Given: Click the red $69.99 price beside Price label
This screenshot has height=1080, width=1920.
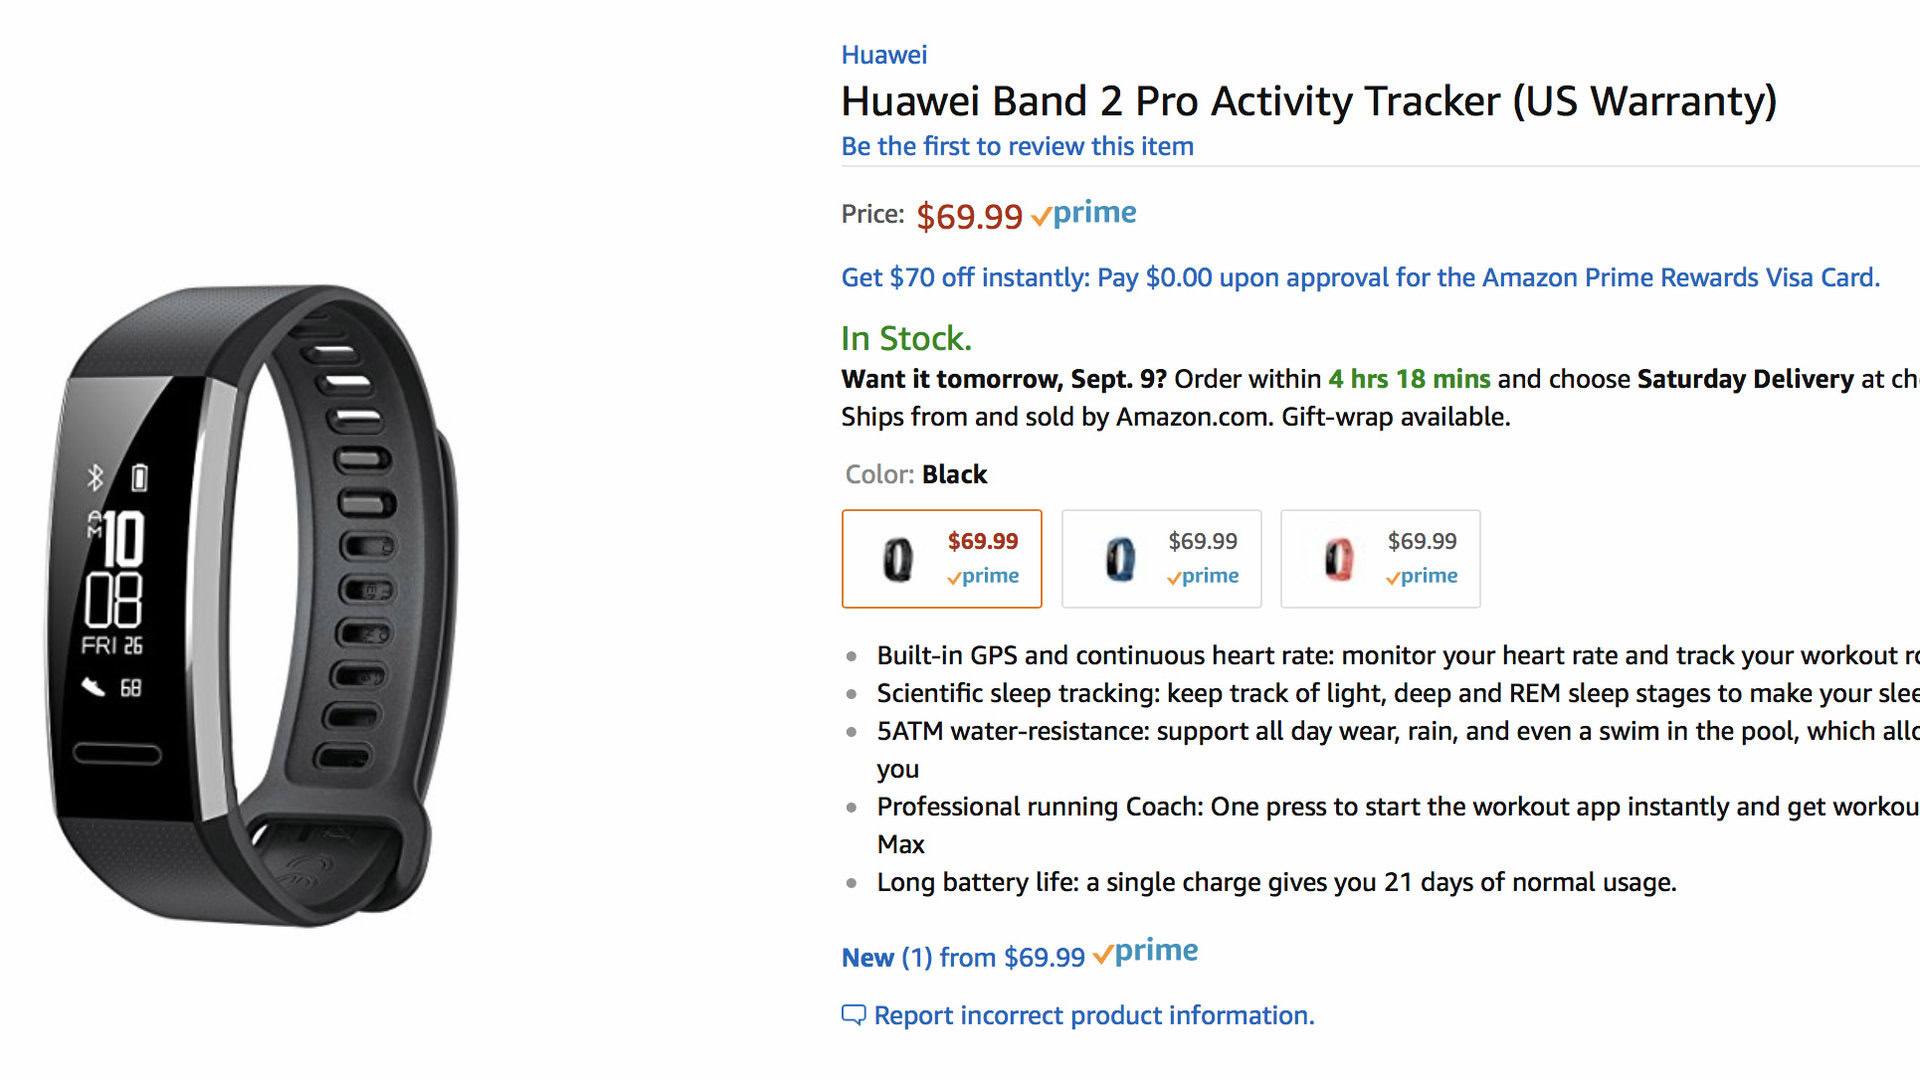Looking at the screenshot, I should (969, 216).
